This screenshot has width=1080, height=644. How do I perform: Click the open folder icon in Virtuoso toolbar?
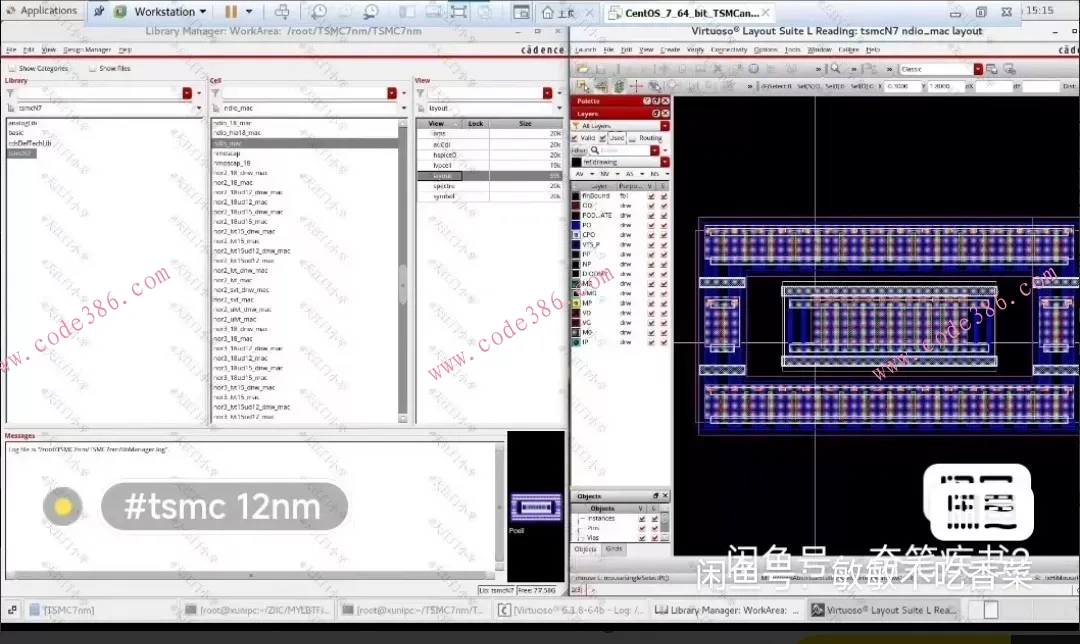[x=582, y=69]
